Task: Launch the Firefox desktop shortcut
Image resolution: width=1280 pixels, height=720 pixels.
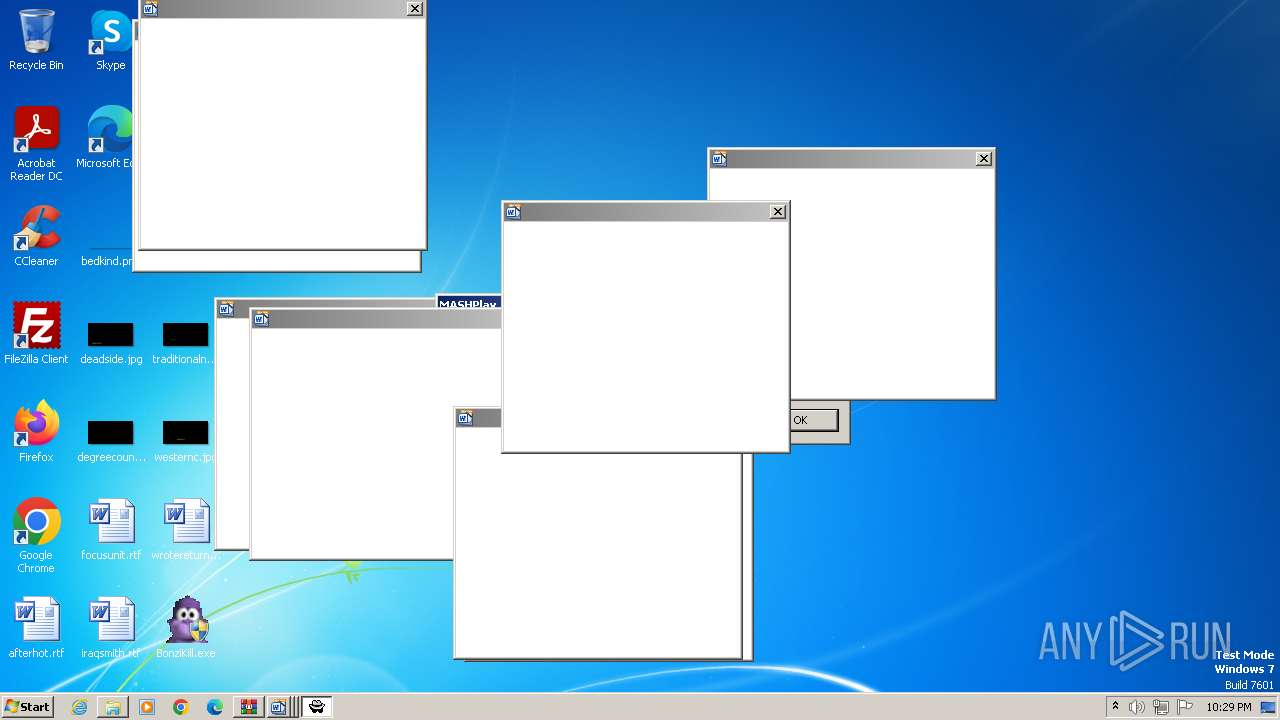Action: (36, 432)
